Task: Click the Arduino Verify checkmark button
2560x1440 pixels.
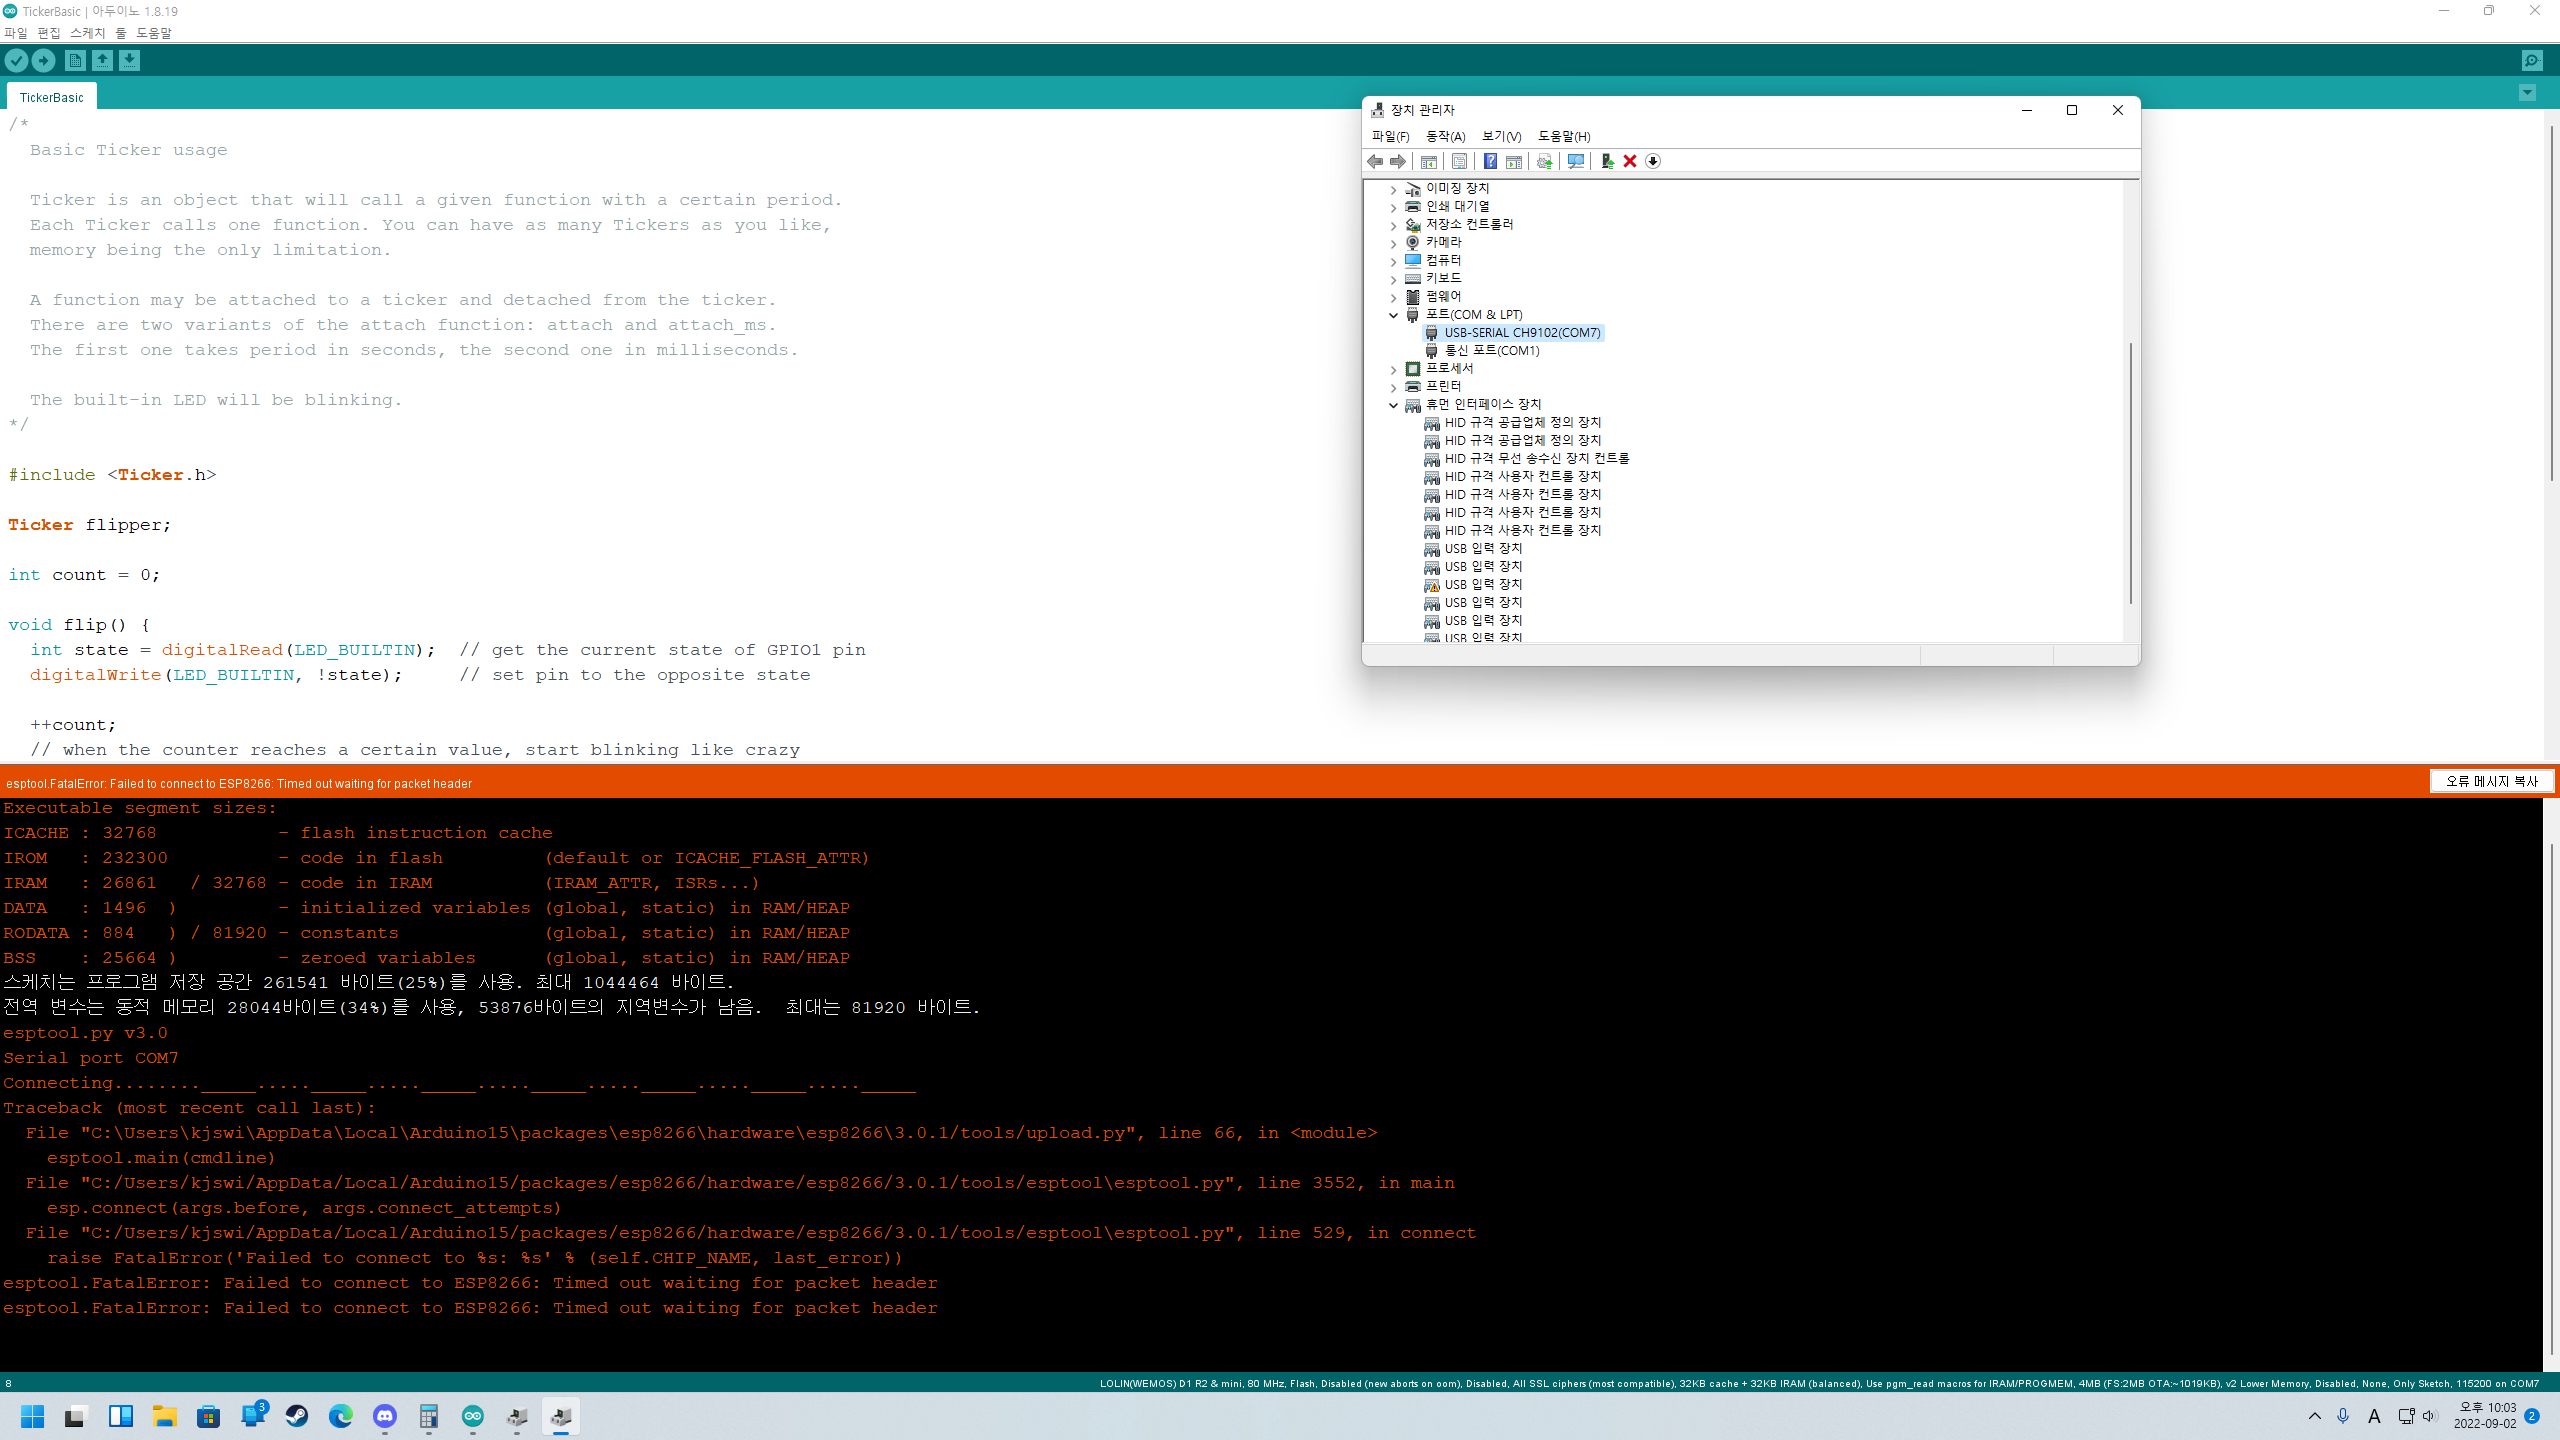Action: pos(16,61)
